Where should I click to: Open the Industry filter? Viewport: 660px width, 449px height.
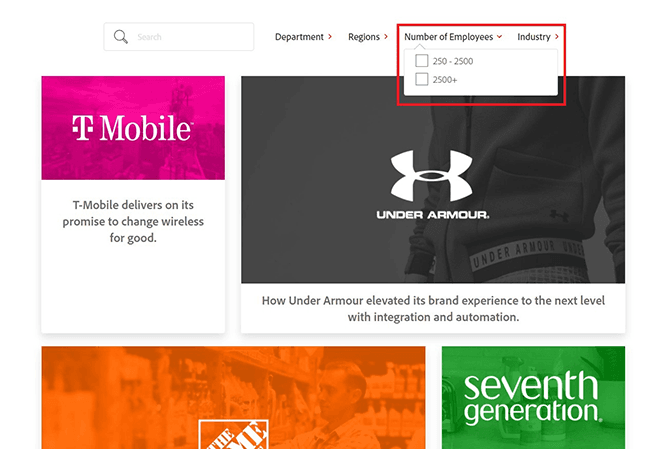point(538,37)
